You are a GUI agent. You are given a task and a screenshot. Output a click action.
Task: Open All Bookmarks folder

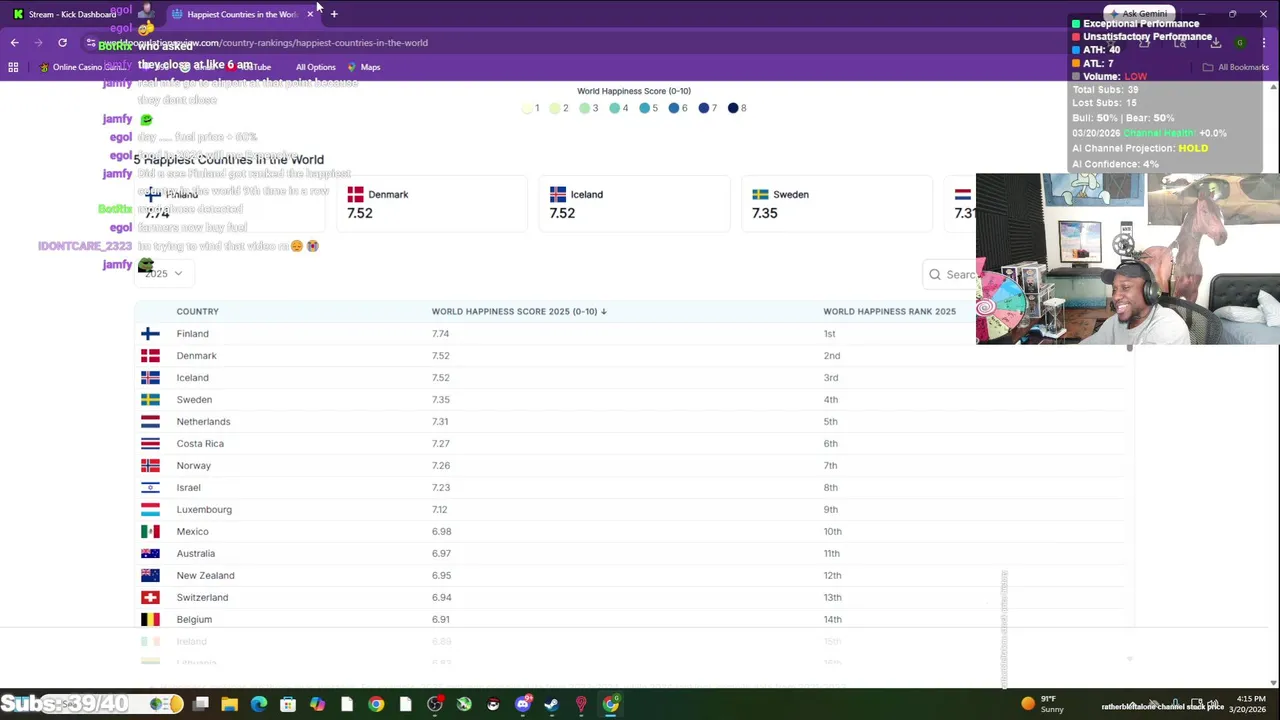point(1235,67)
